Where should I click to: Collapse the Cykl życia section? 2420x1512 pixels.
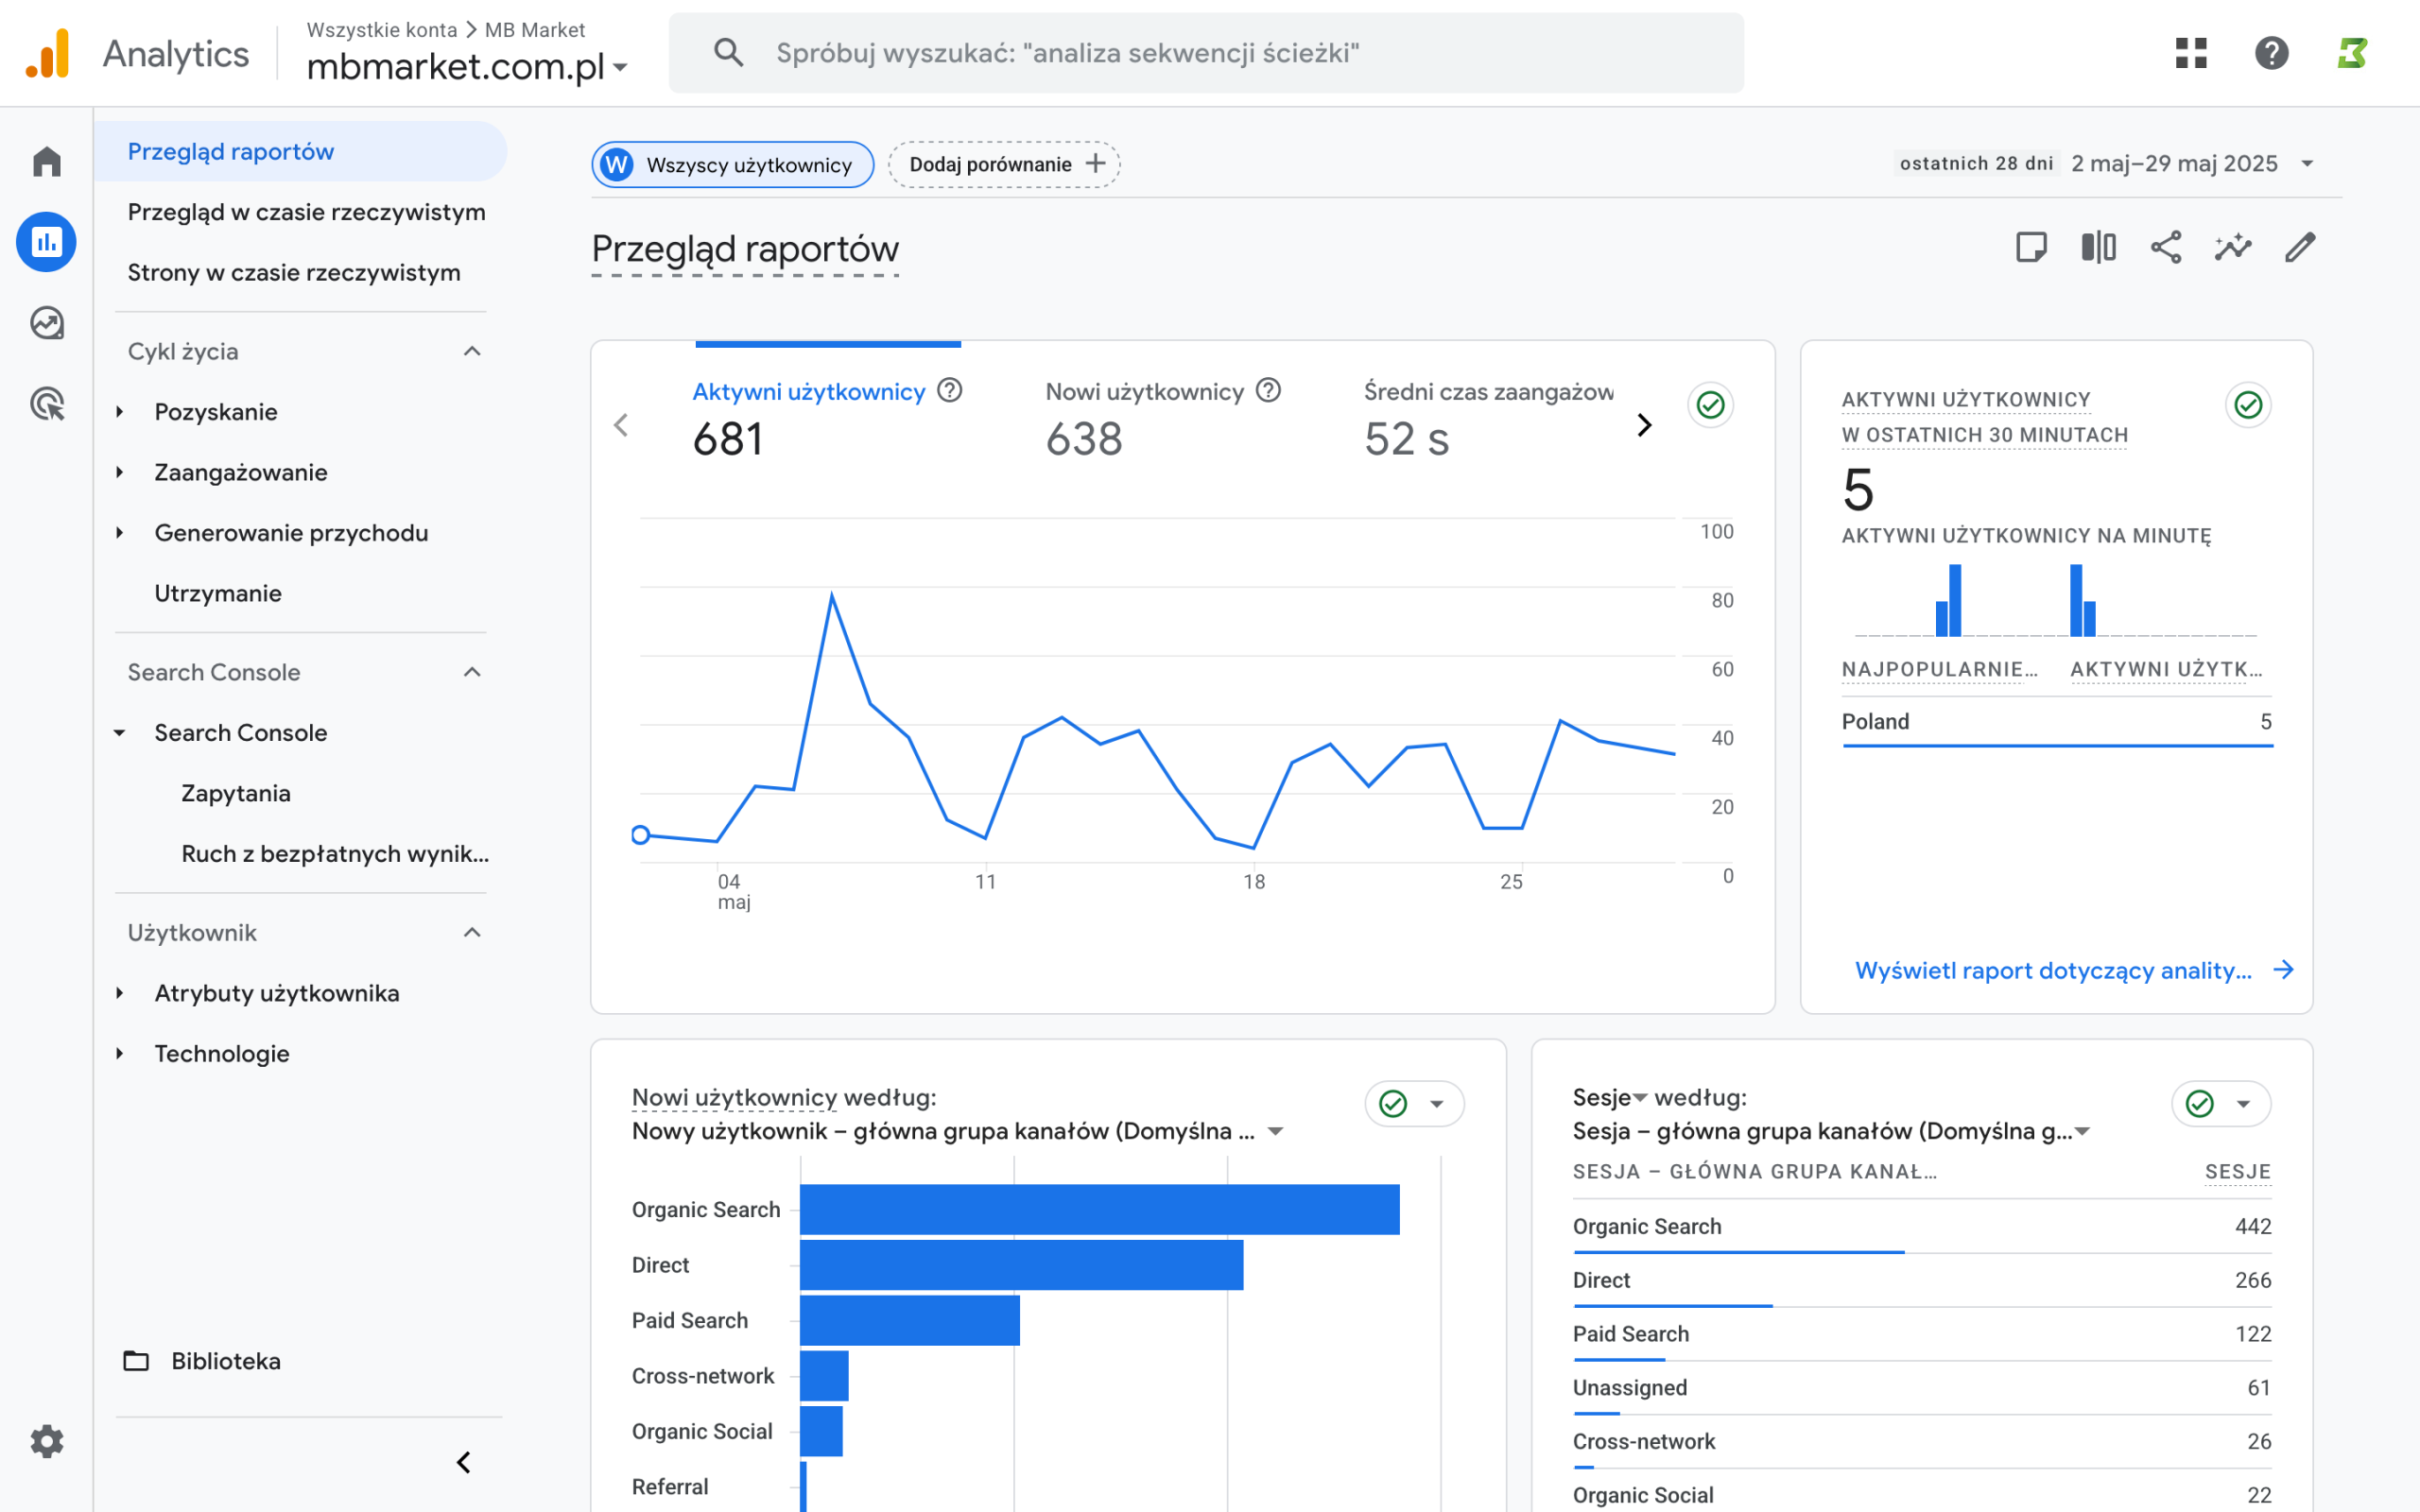[472, 351]
